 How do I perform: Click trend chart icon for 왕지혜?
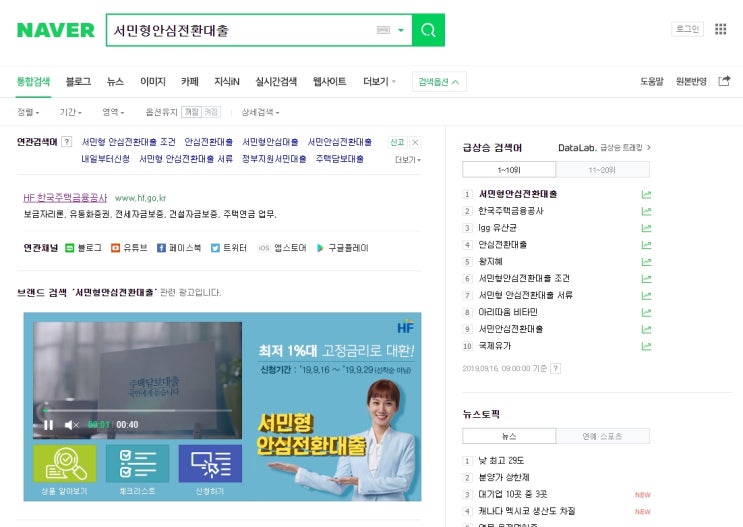(646, 262)
